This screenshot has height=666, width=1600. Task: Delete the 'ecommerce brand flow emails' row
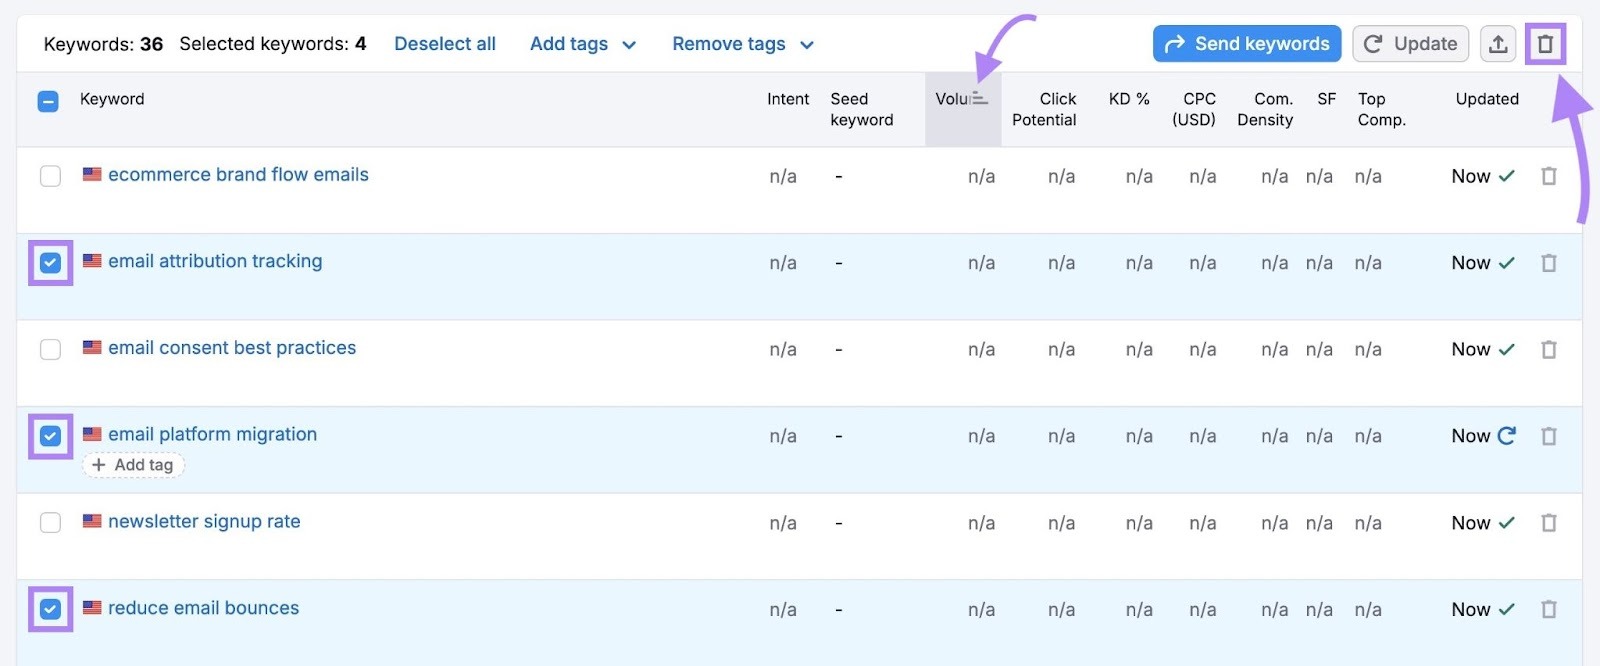click(1548, 176)
